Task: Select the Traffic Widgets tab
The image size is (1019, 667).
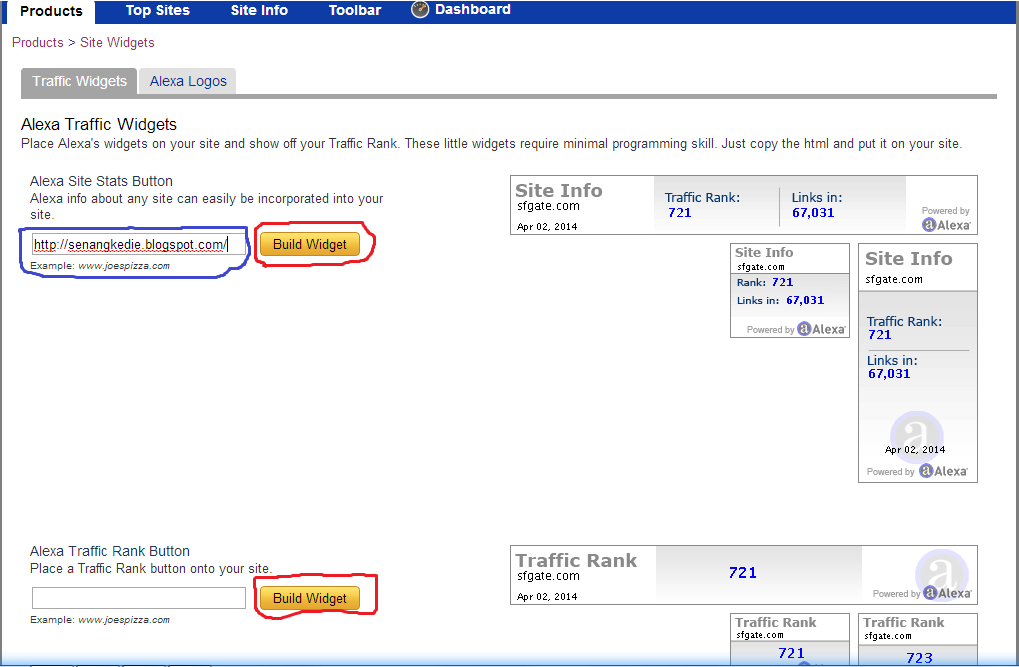Action: click(x=79, y=81)
